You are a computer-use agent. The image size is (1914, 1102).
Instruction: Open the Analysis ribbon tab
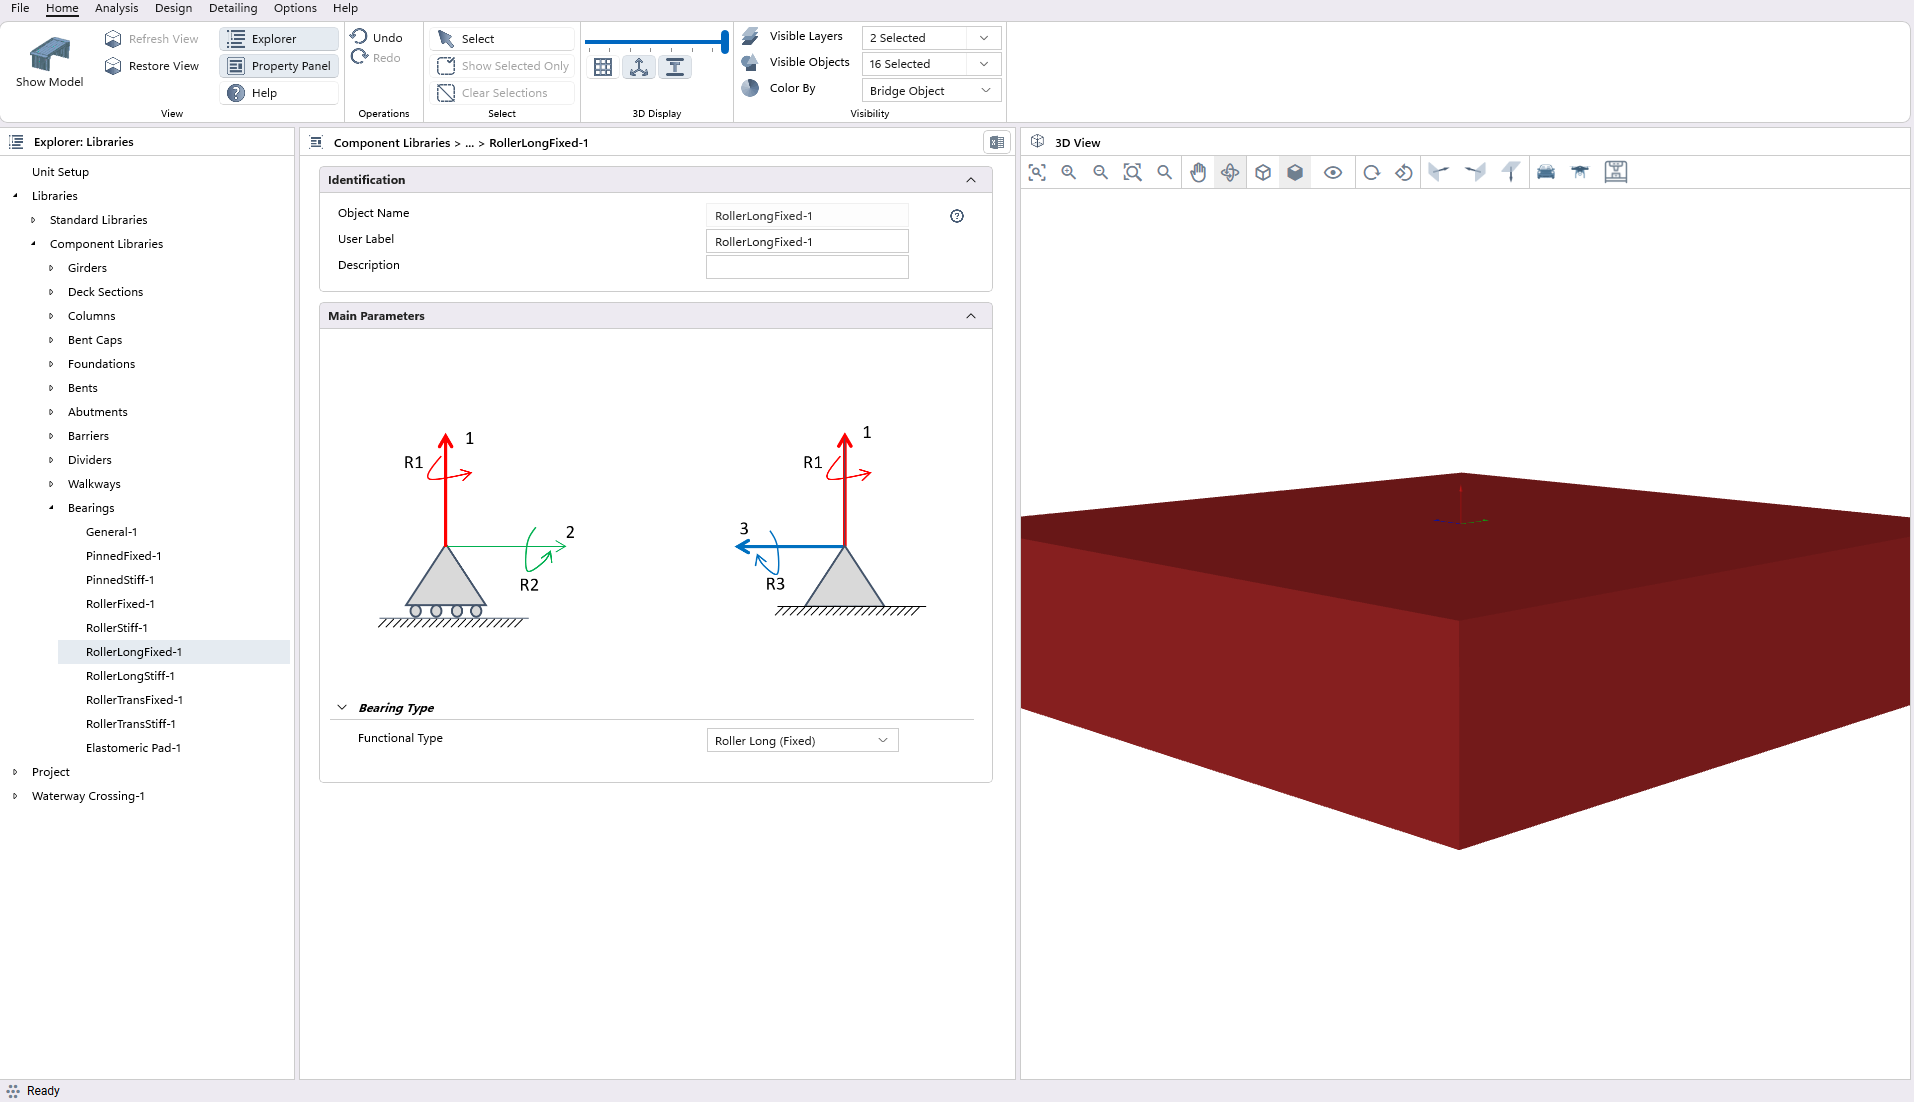tap(116, 8)
